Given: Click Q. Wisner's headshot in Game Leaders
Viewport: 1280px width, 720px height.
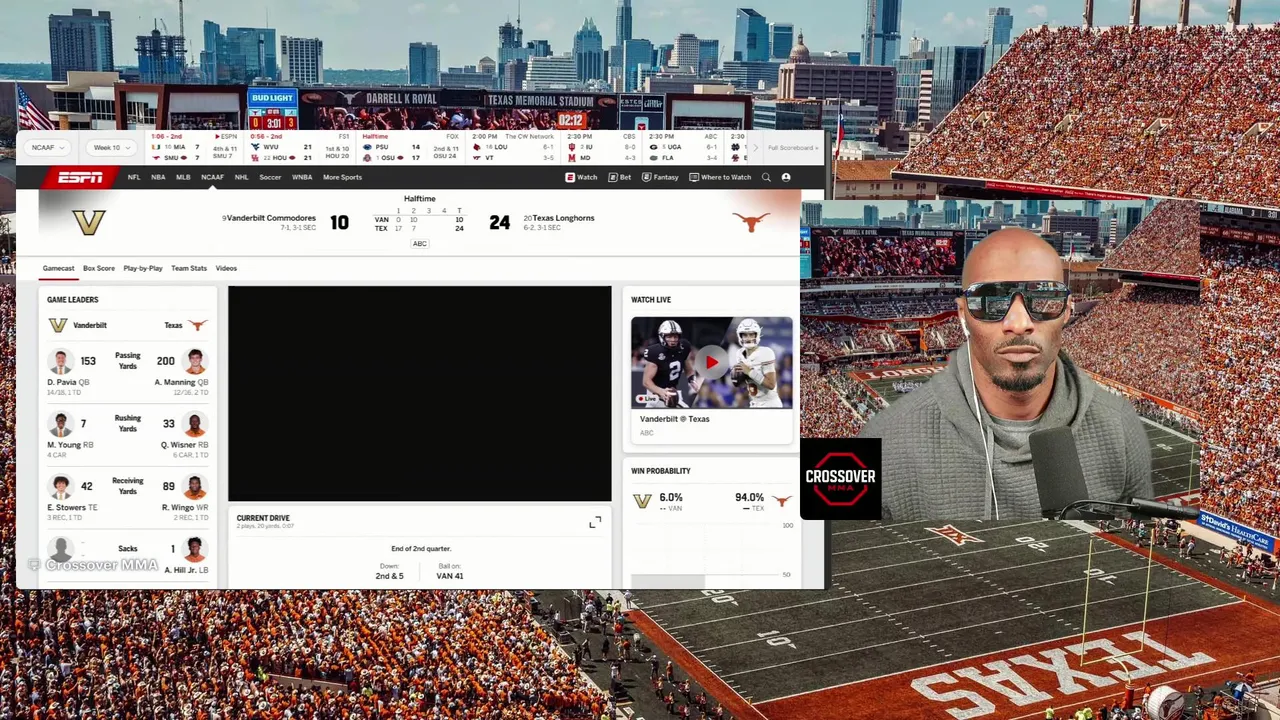Looking at the screenshot, I should point(195,424).
